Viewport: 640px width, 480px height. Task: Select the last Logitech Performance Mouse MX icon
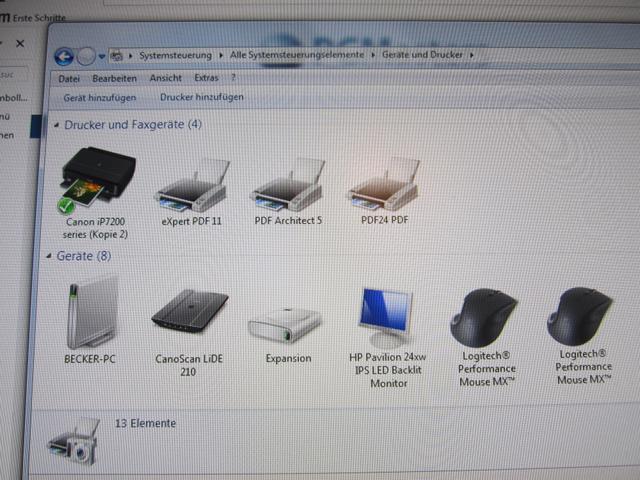(x=580, y=316)
